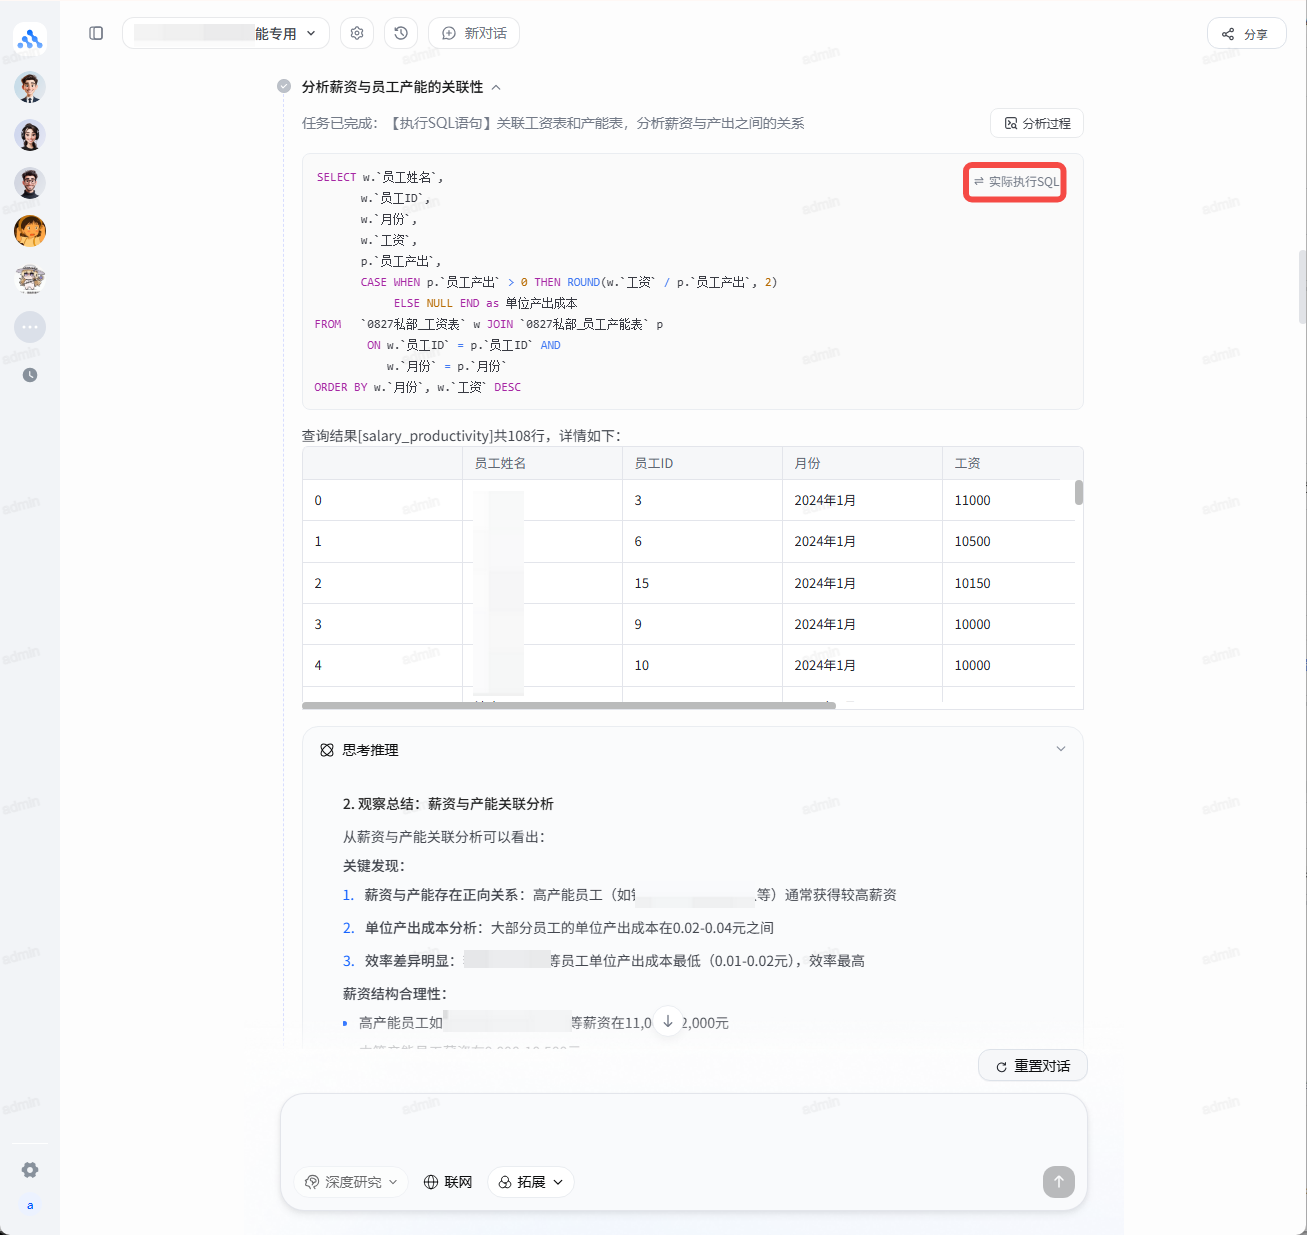
Task: Click the bottom-left settings gear icon
Action: pos(30,1170)
